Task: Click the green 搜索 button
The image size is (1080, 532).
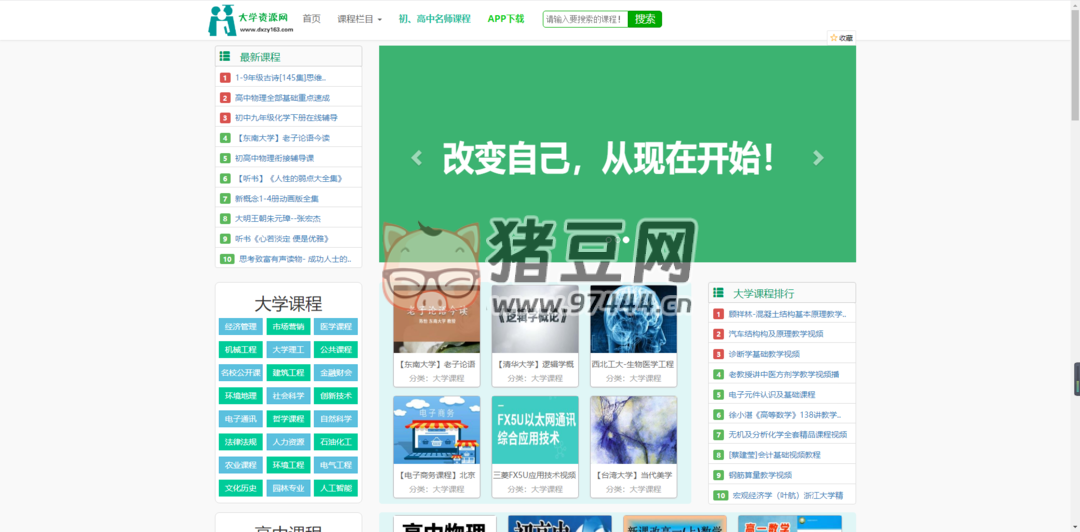Action: pos(645,19)
